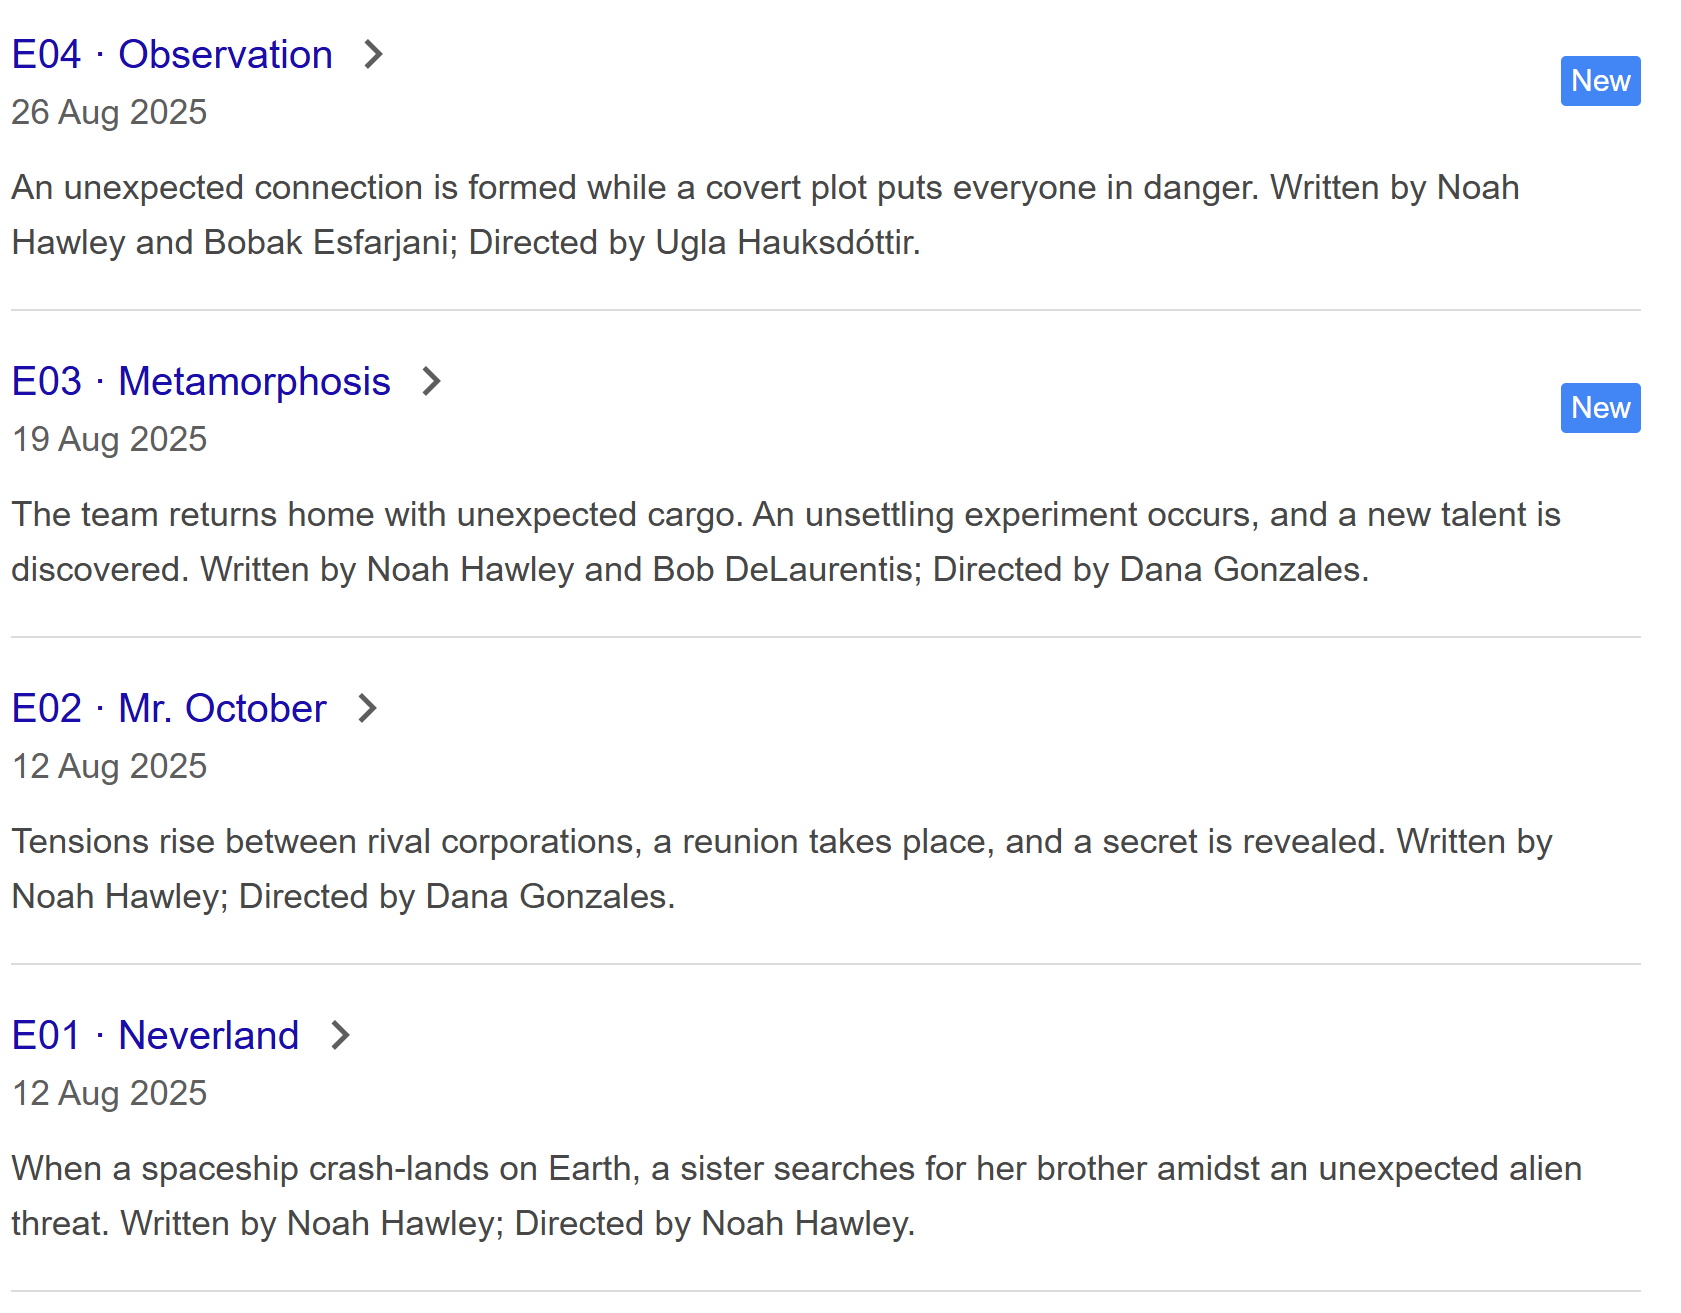The height and width of the screenshot is (1313, 1681).
Task: Expand chevron beside Neverland title
Action: (340, 1035)
